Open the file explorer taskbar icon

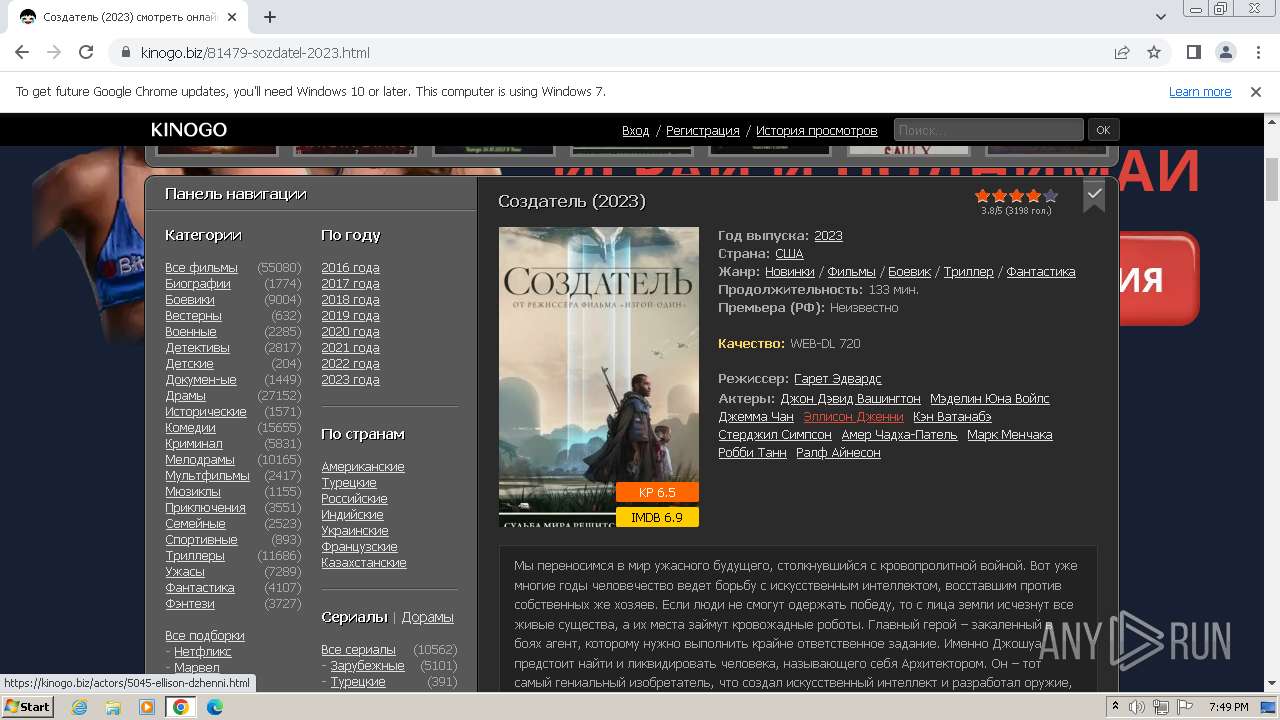113,707
